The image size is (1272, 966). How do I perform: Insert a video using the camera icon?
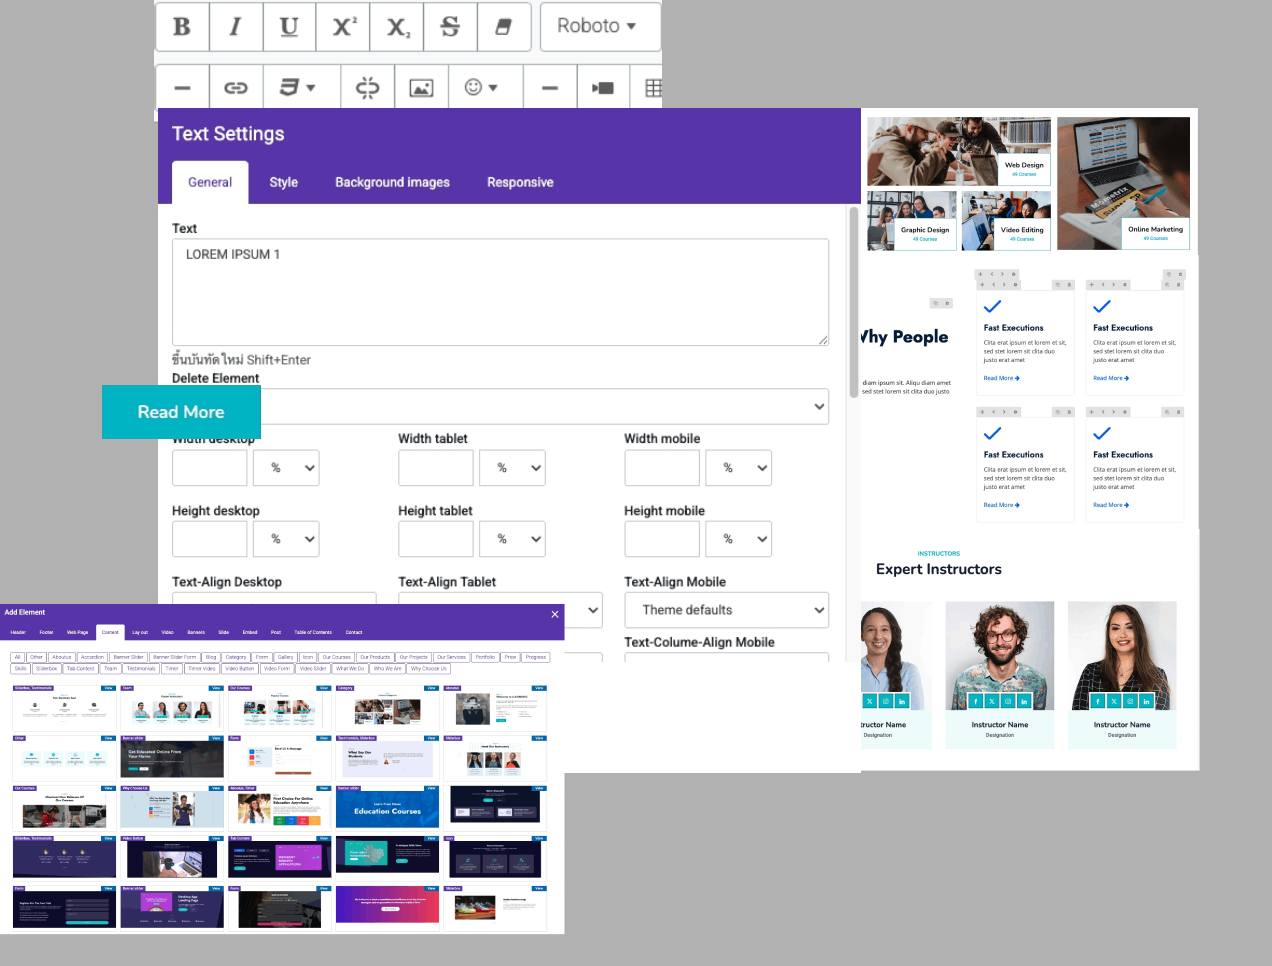pyautogui.click(x=603, y=88)
